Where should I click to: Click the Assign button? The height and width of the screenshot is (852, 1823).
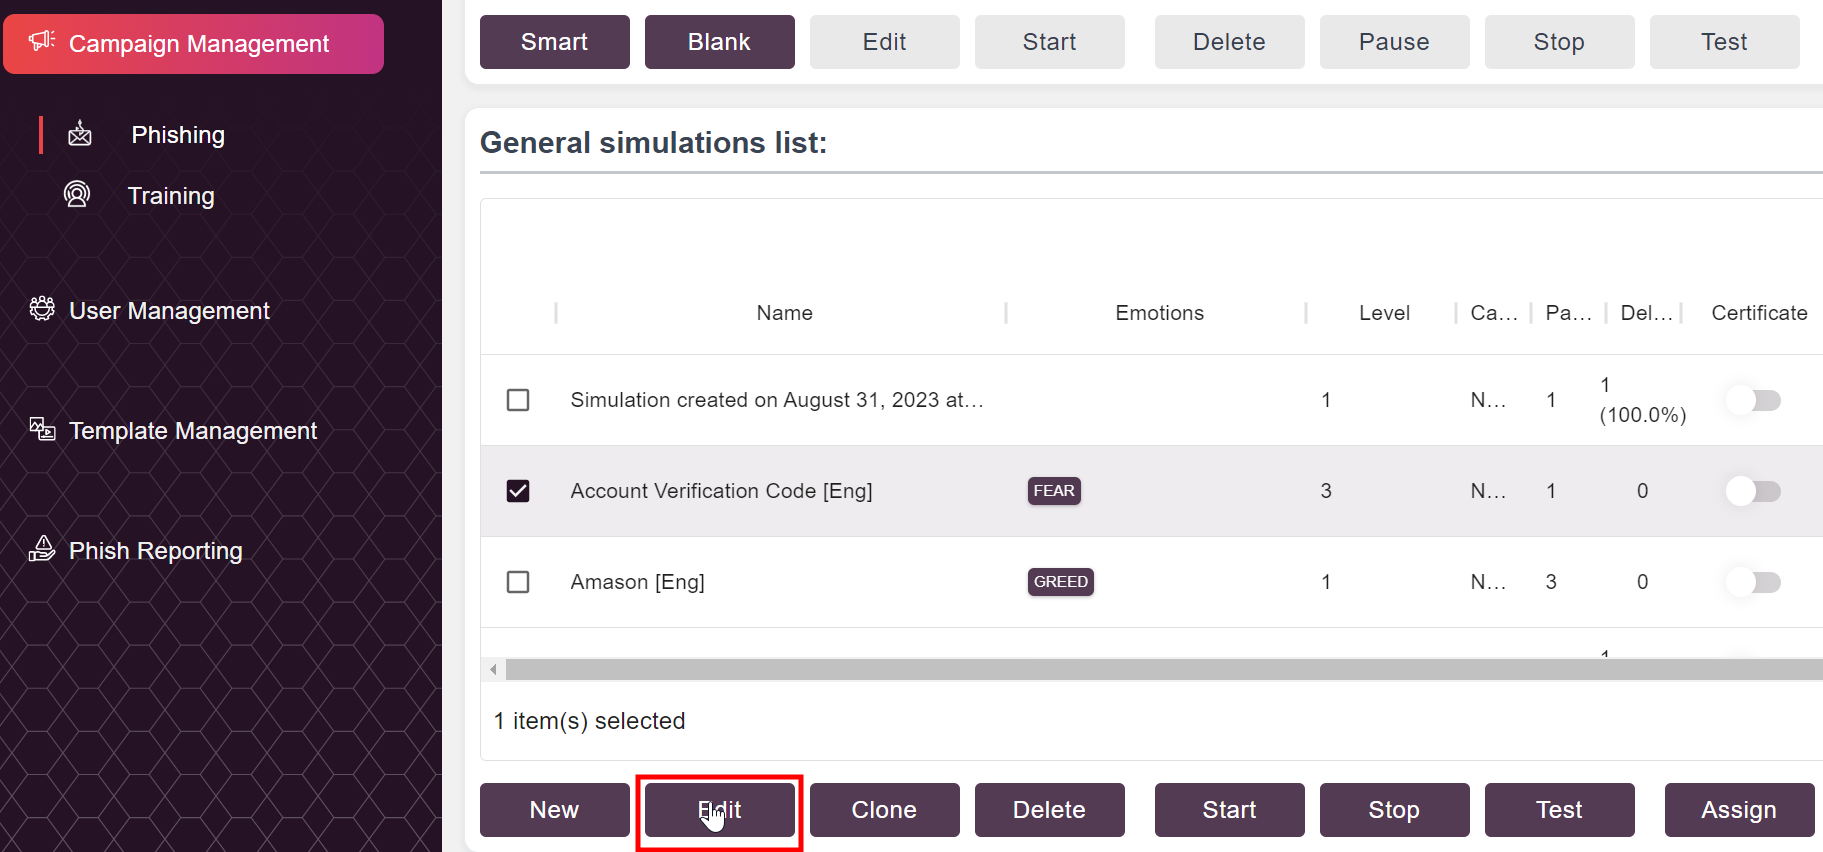point(1738,810)
